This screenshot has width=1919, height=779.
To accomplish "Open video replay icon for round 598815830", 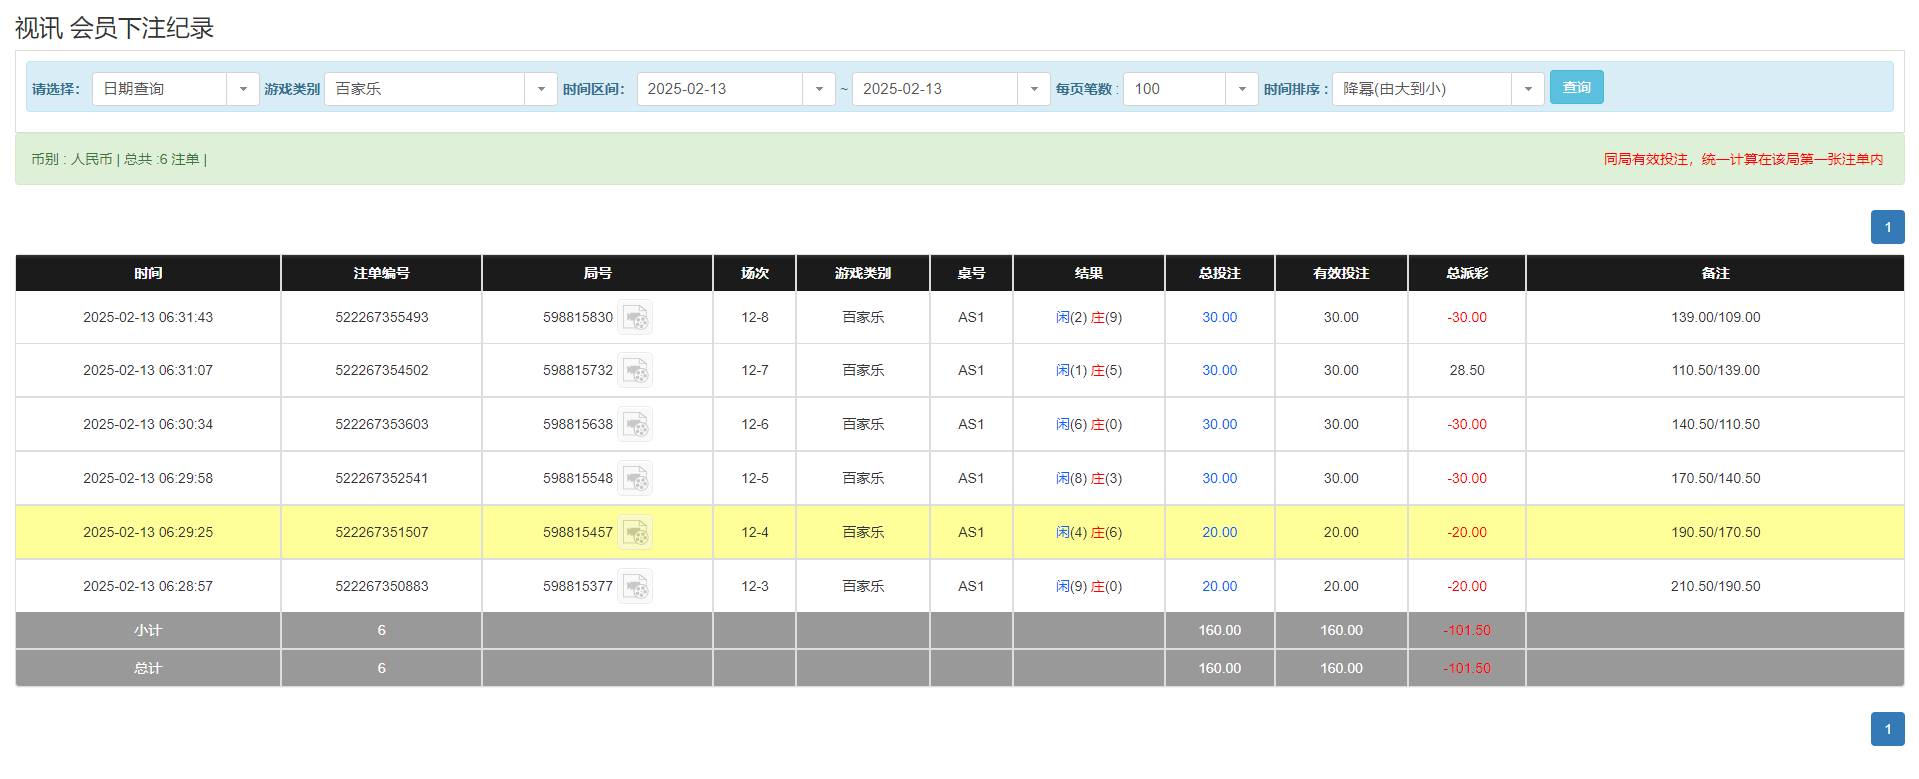I will [635, 318].
